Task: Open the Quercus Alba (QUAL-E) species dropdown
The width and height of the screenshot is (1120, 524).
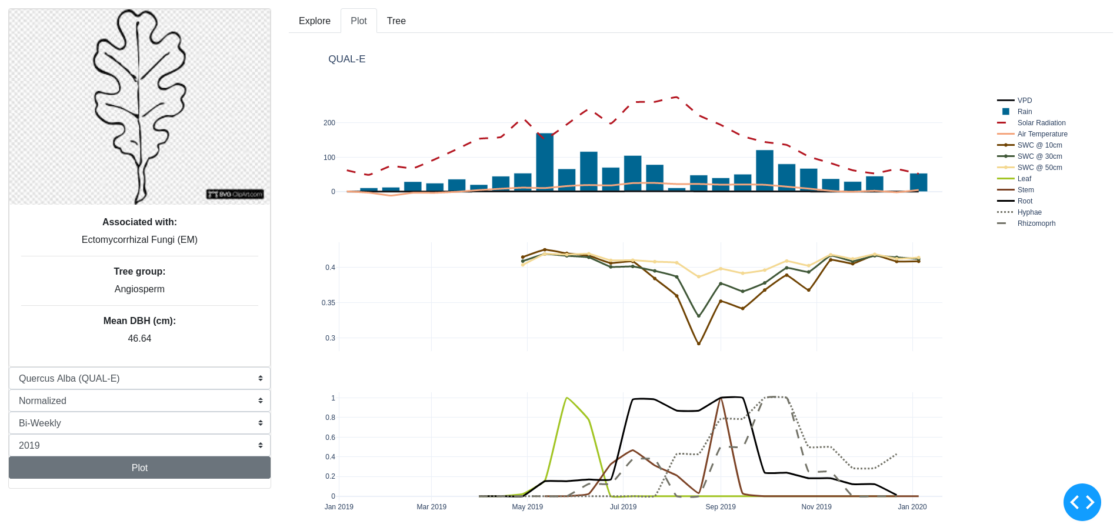Action: [x=139, y=379]
